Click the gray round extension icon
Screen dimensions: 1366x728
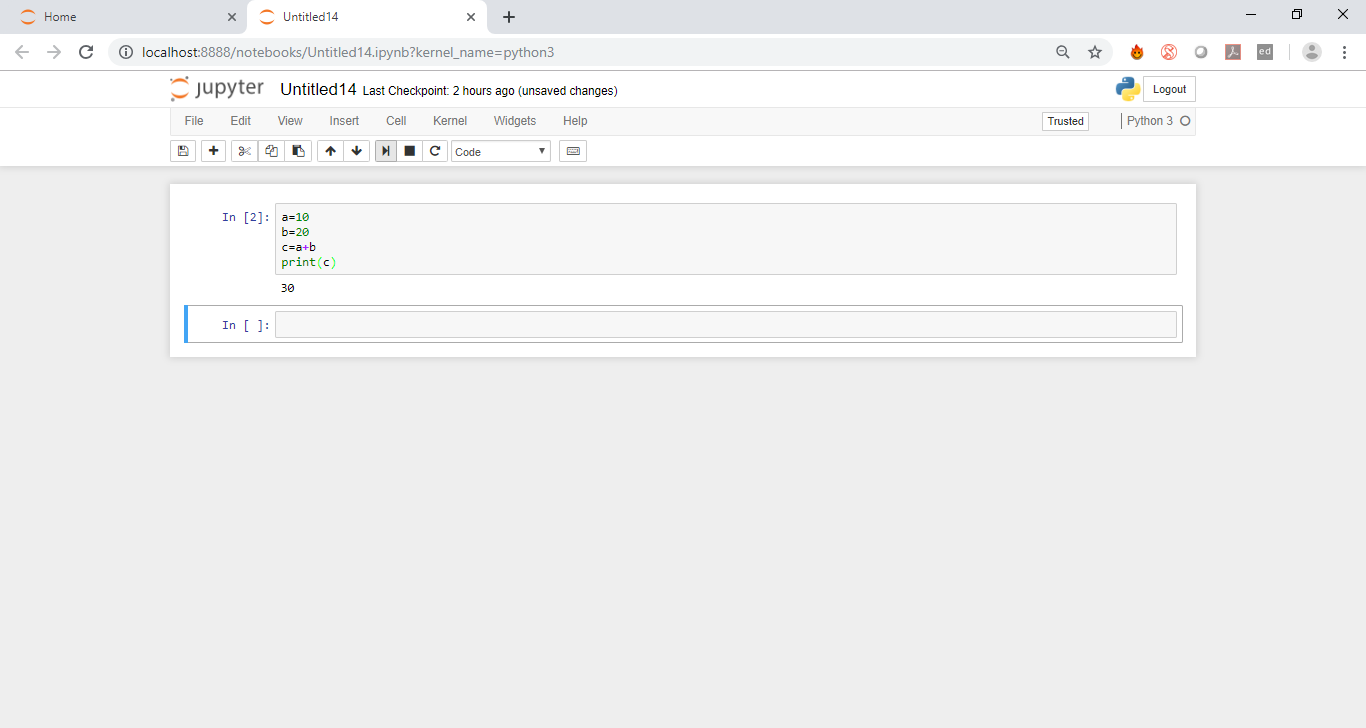1201,52
